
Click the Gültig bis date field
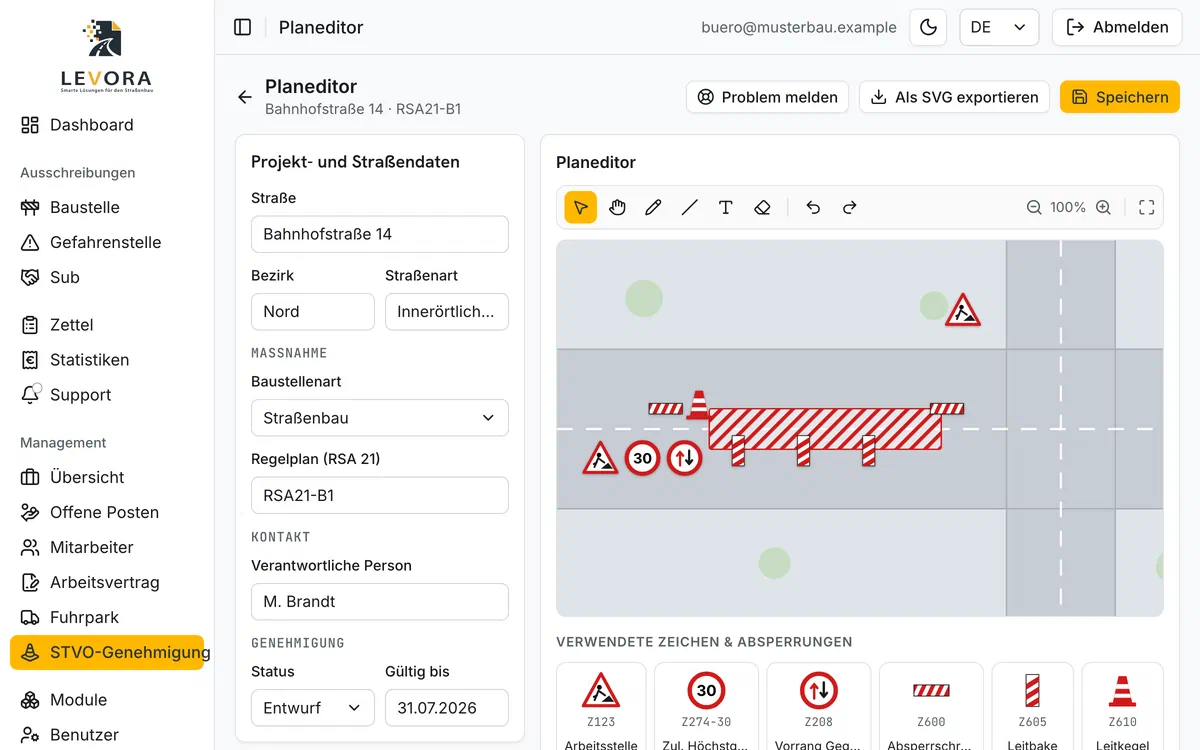click(x=447, y=708)
